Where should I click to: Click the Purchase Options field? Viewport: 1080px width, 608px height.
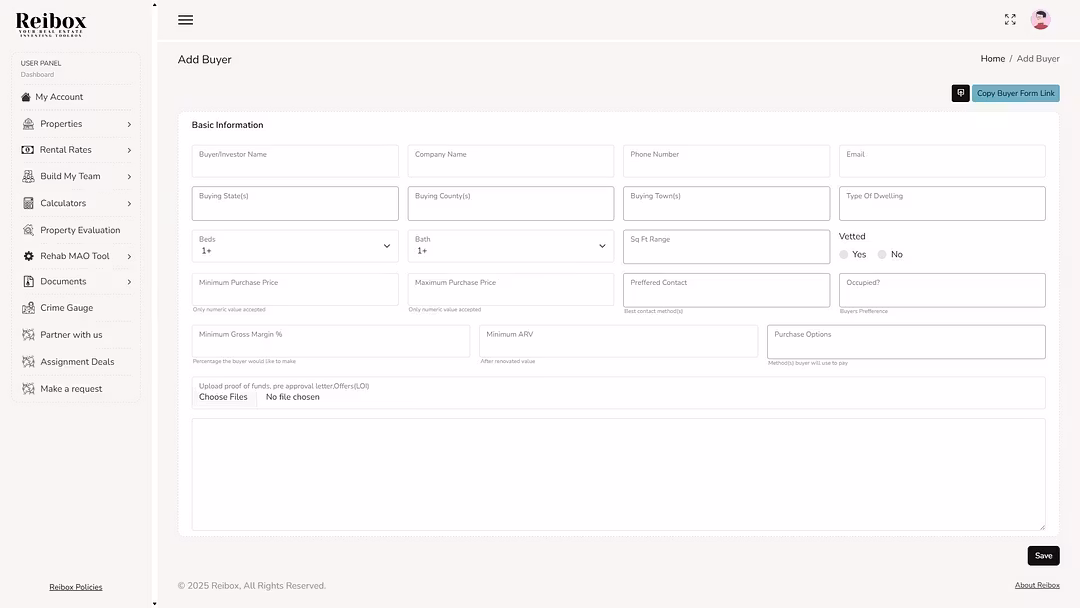click(906, 342)
